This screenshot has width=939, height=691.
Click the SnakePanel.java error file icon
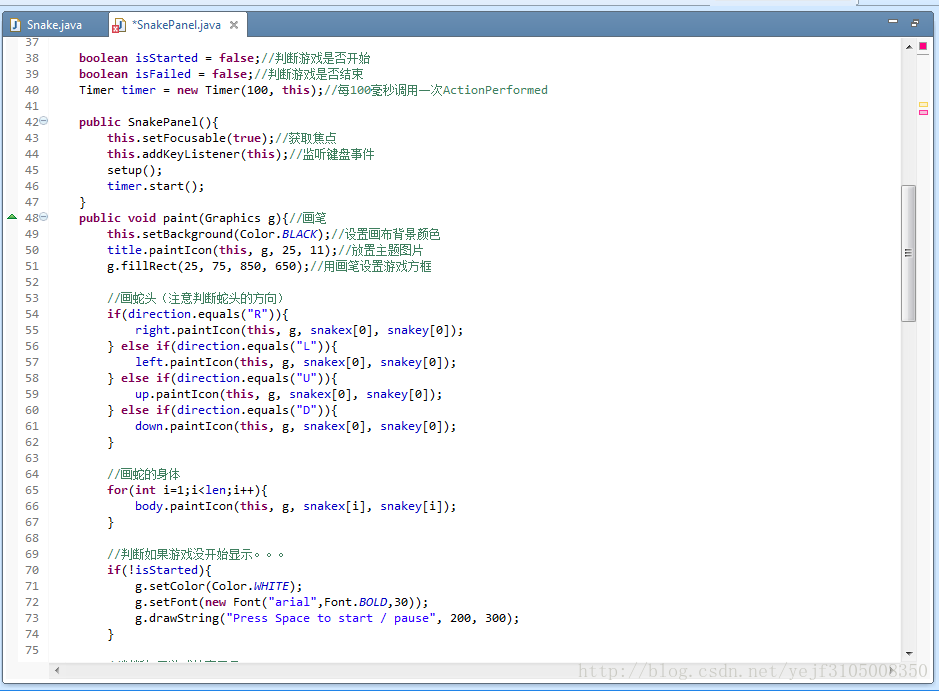(x=119, y=25)
